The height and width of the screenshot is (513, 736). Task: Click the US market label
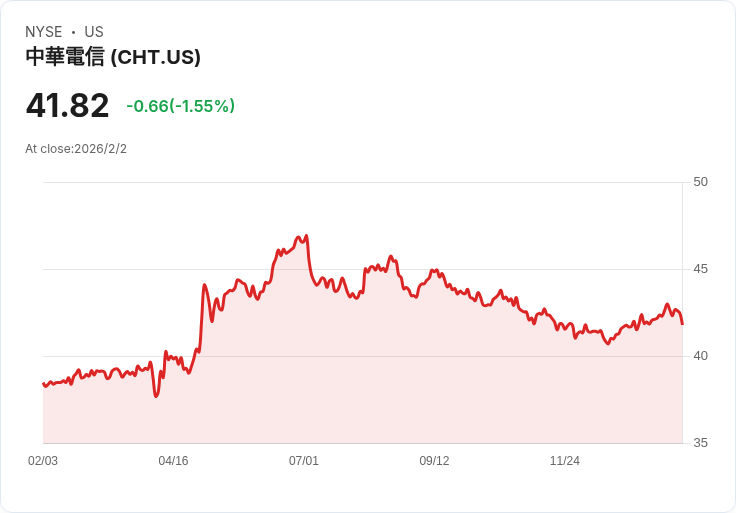[94, 32]
